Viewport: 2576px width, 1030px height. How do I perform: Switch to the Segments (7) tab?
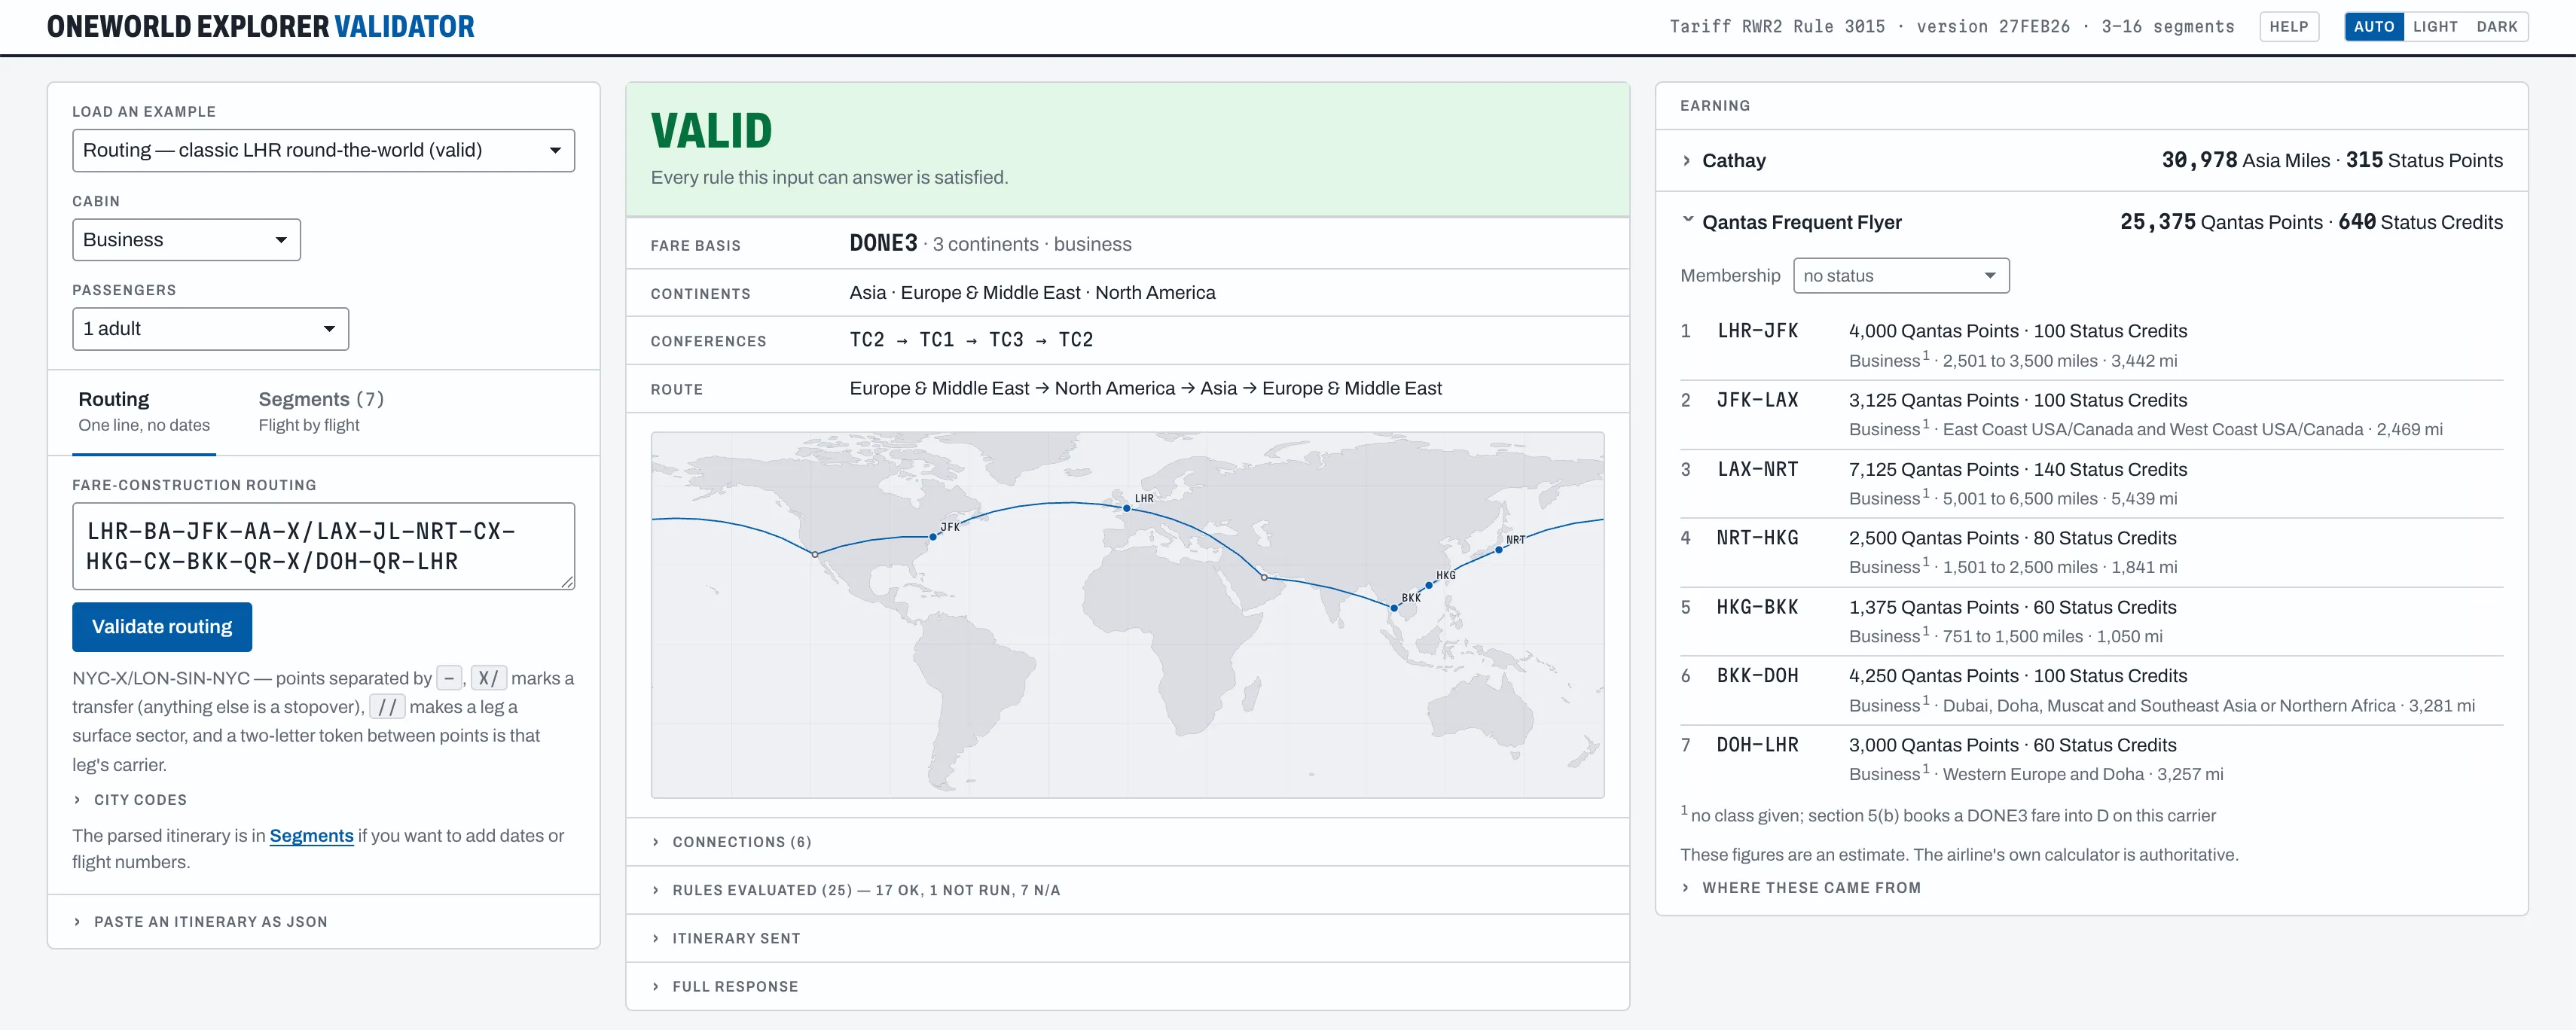pyautogui.click(x=321, y=411)
